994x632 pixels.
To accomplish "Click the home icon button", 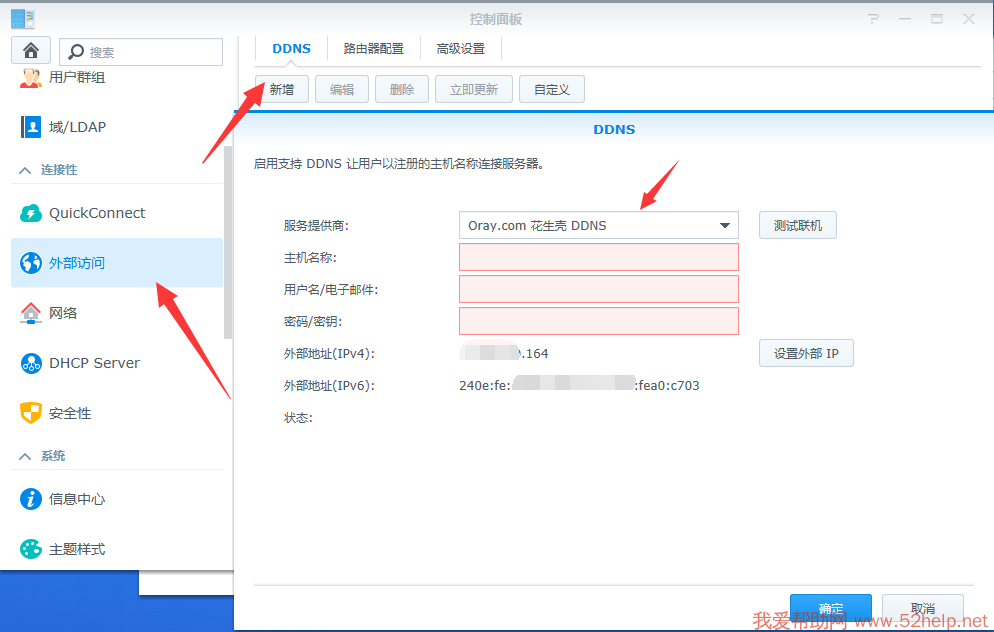I will pos(31,51).
